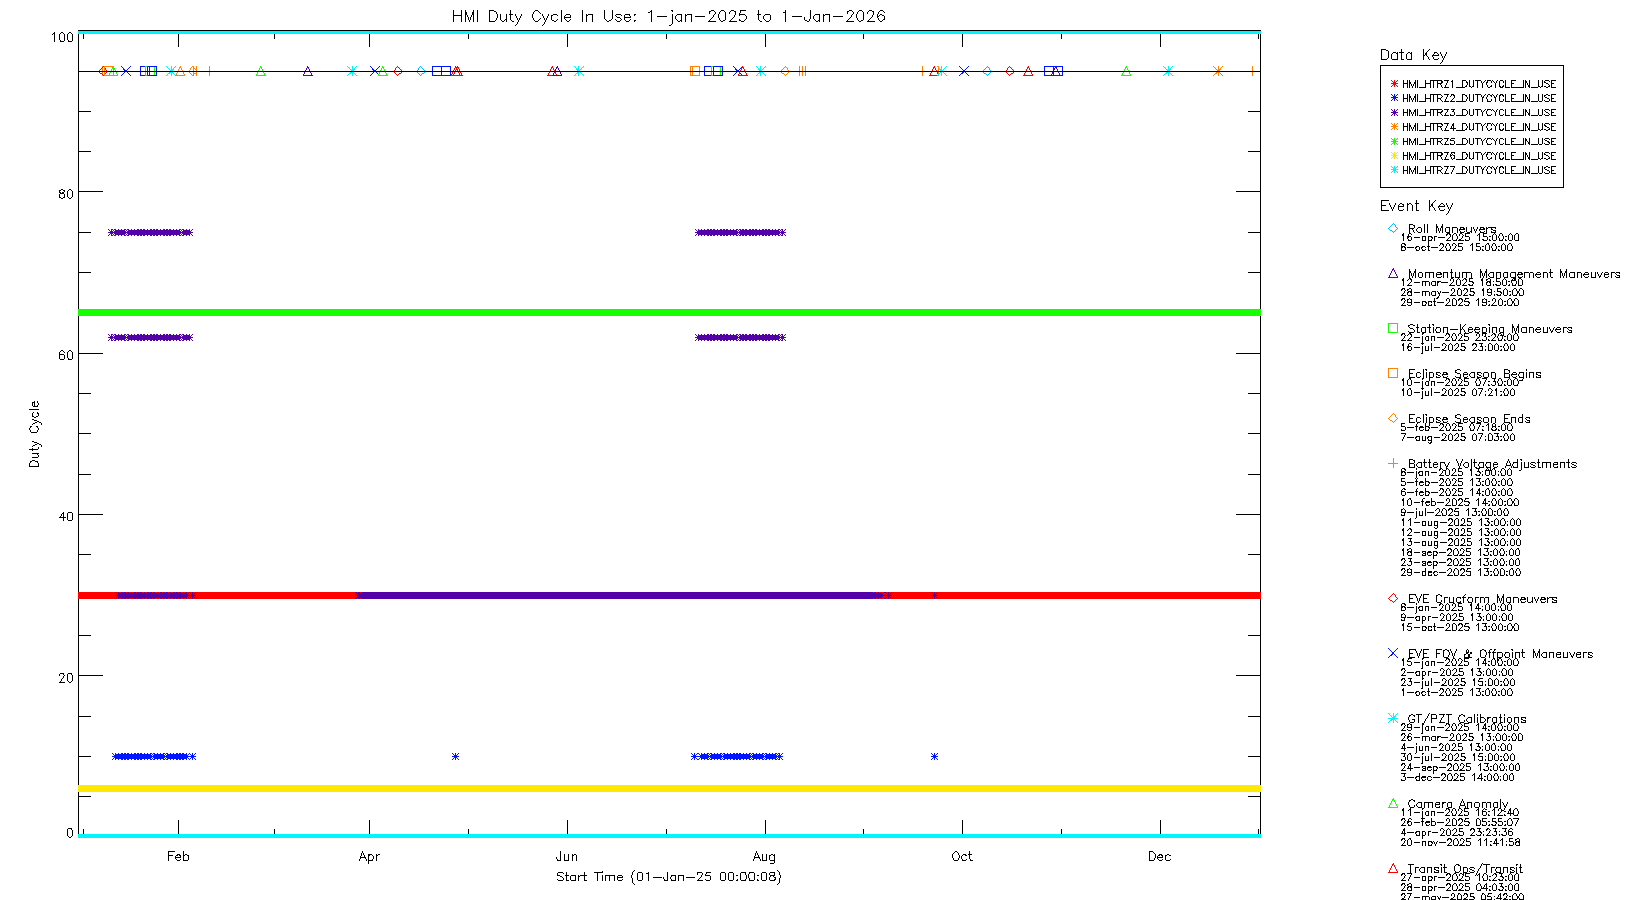Click the Data Key heading

(1413, 55)
